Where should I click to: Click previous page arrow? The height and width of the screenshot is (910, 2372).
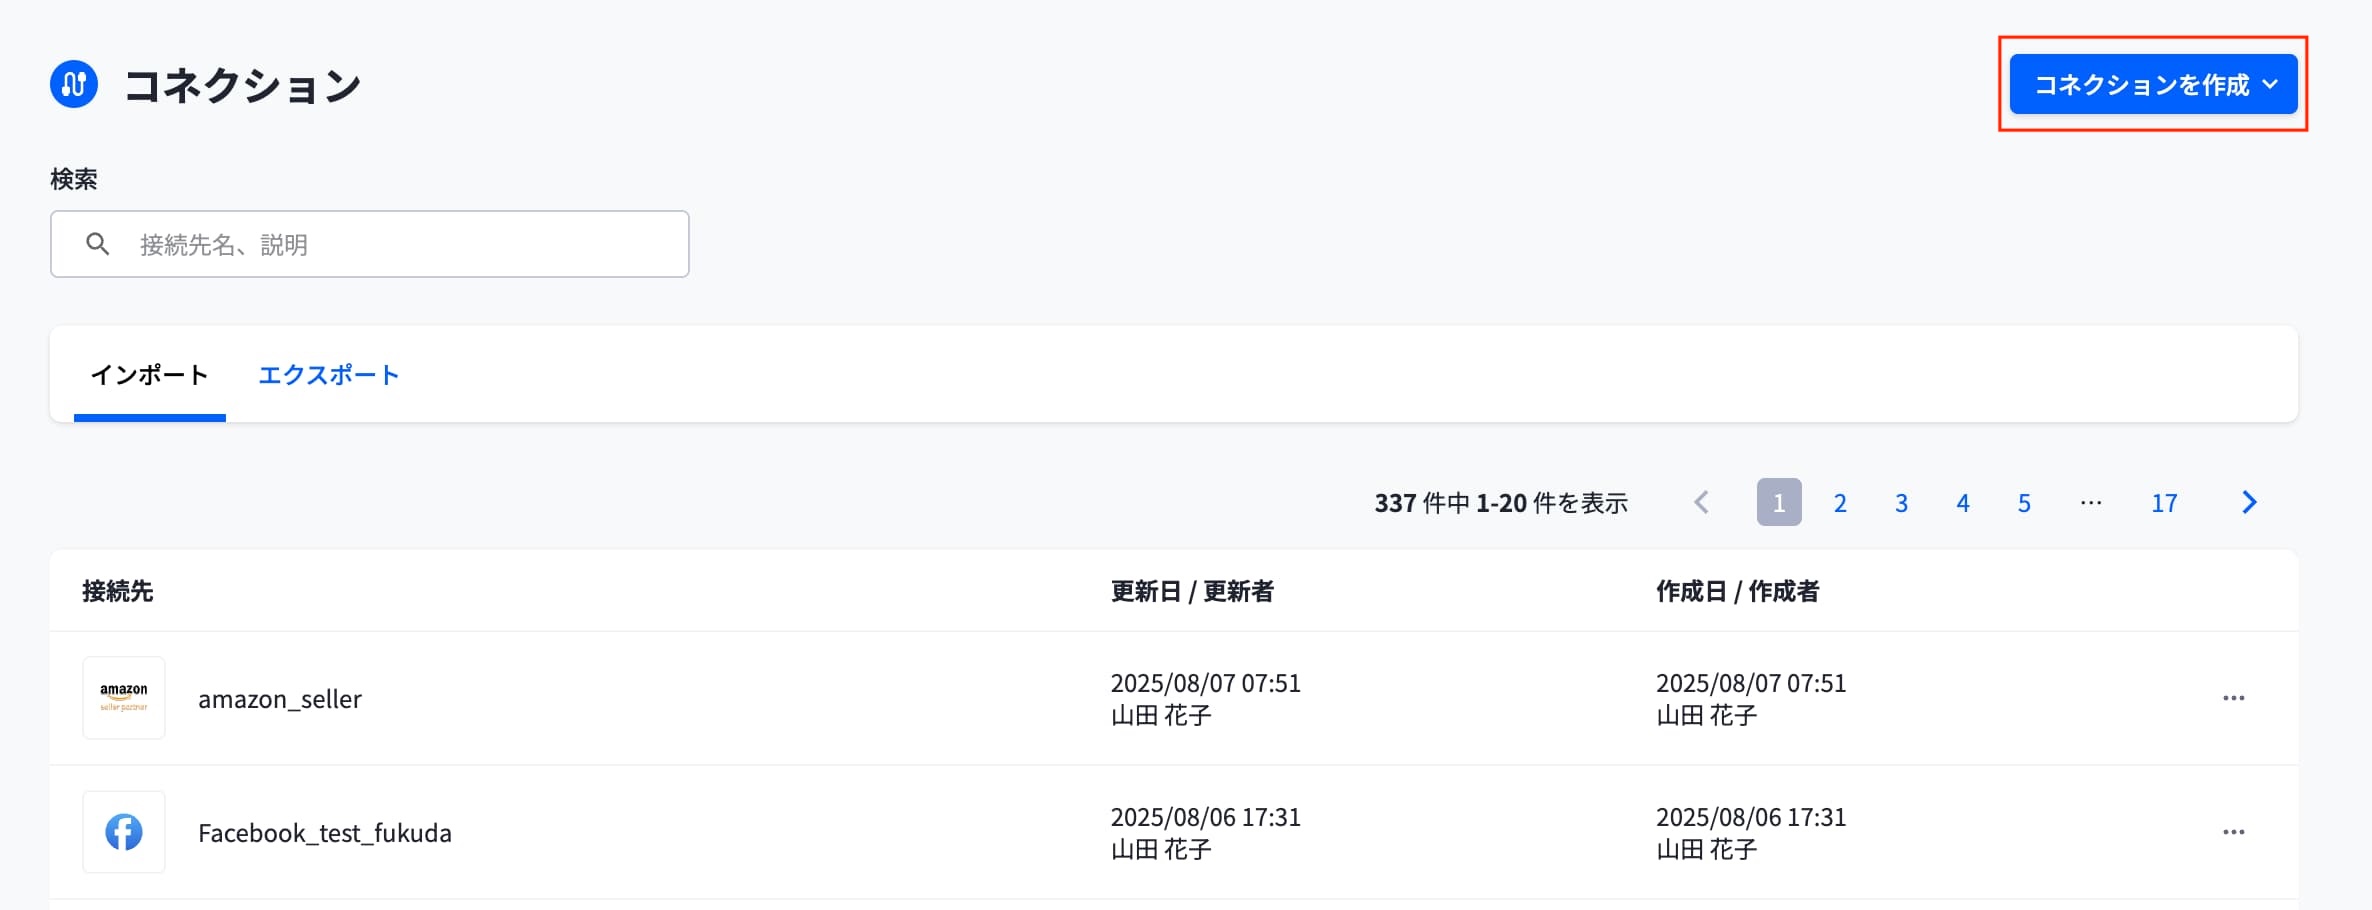pyautogui.click(x=1701, y=502)
